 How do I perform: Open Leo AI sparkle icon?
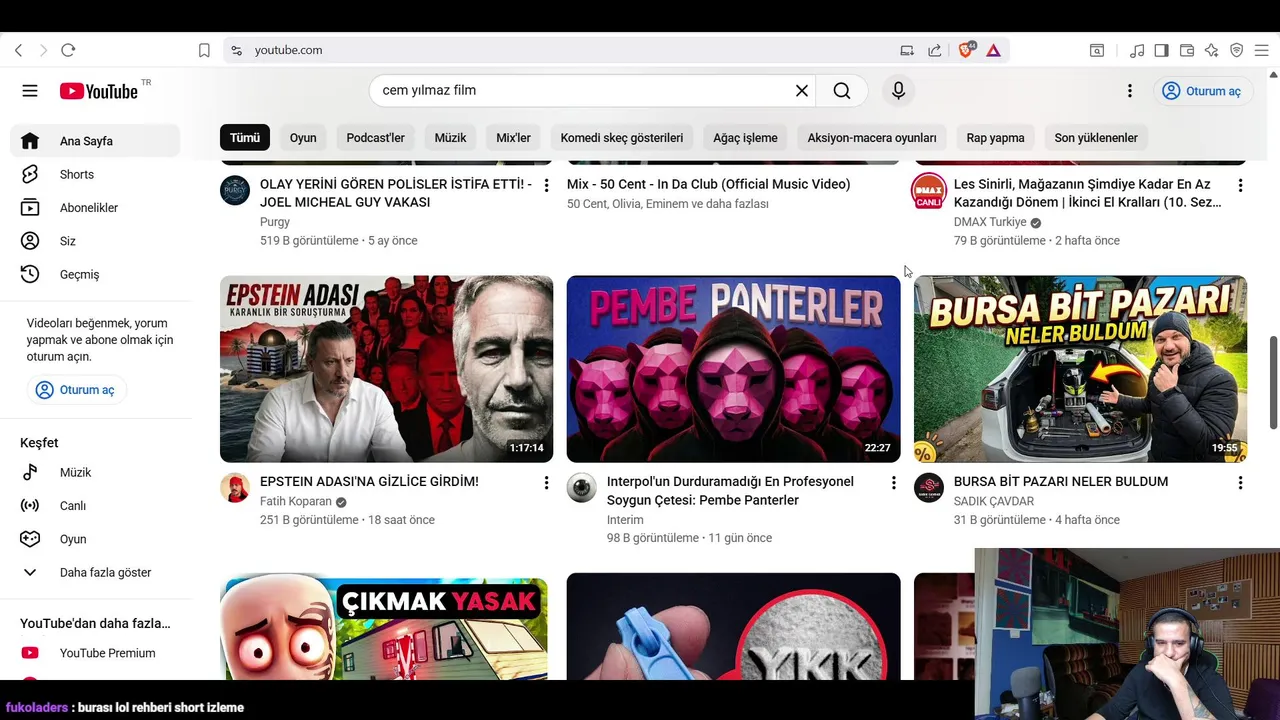(1212, 50)
